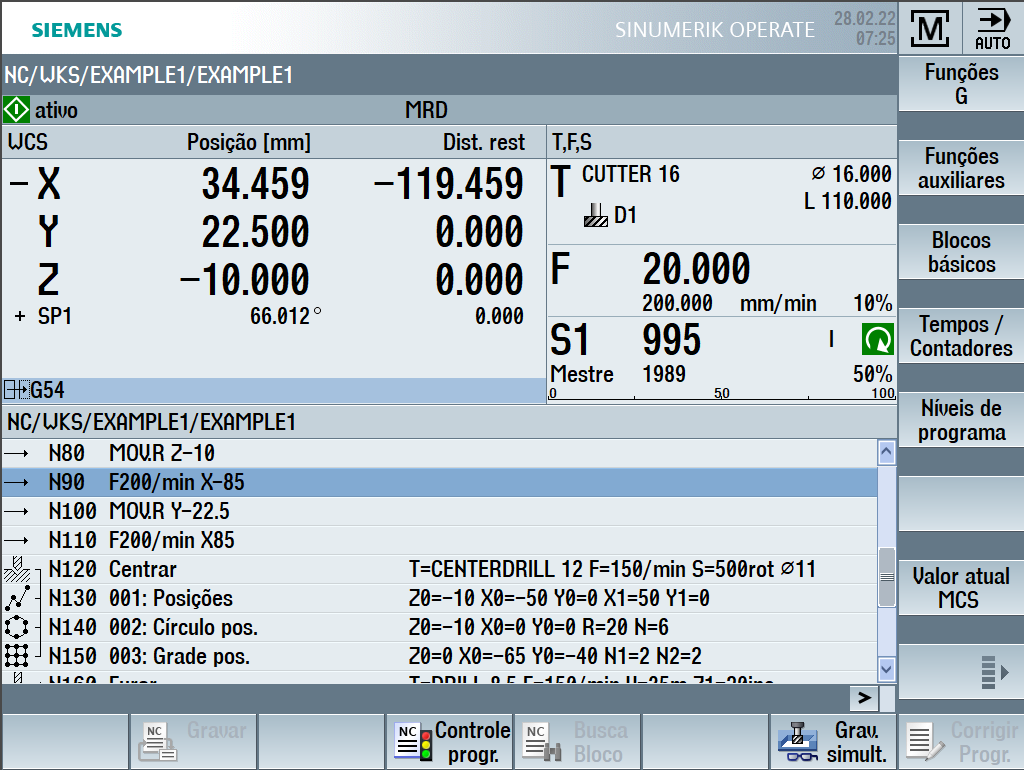Select block N150 003: Grade pos.
1024x770 pixels.
point(440,656)
